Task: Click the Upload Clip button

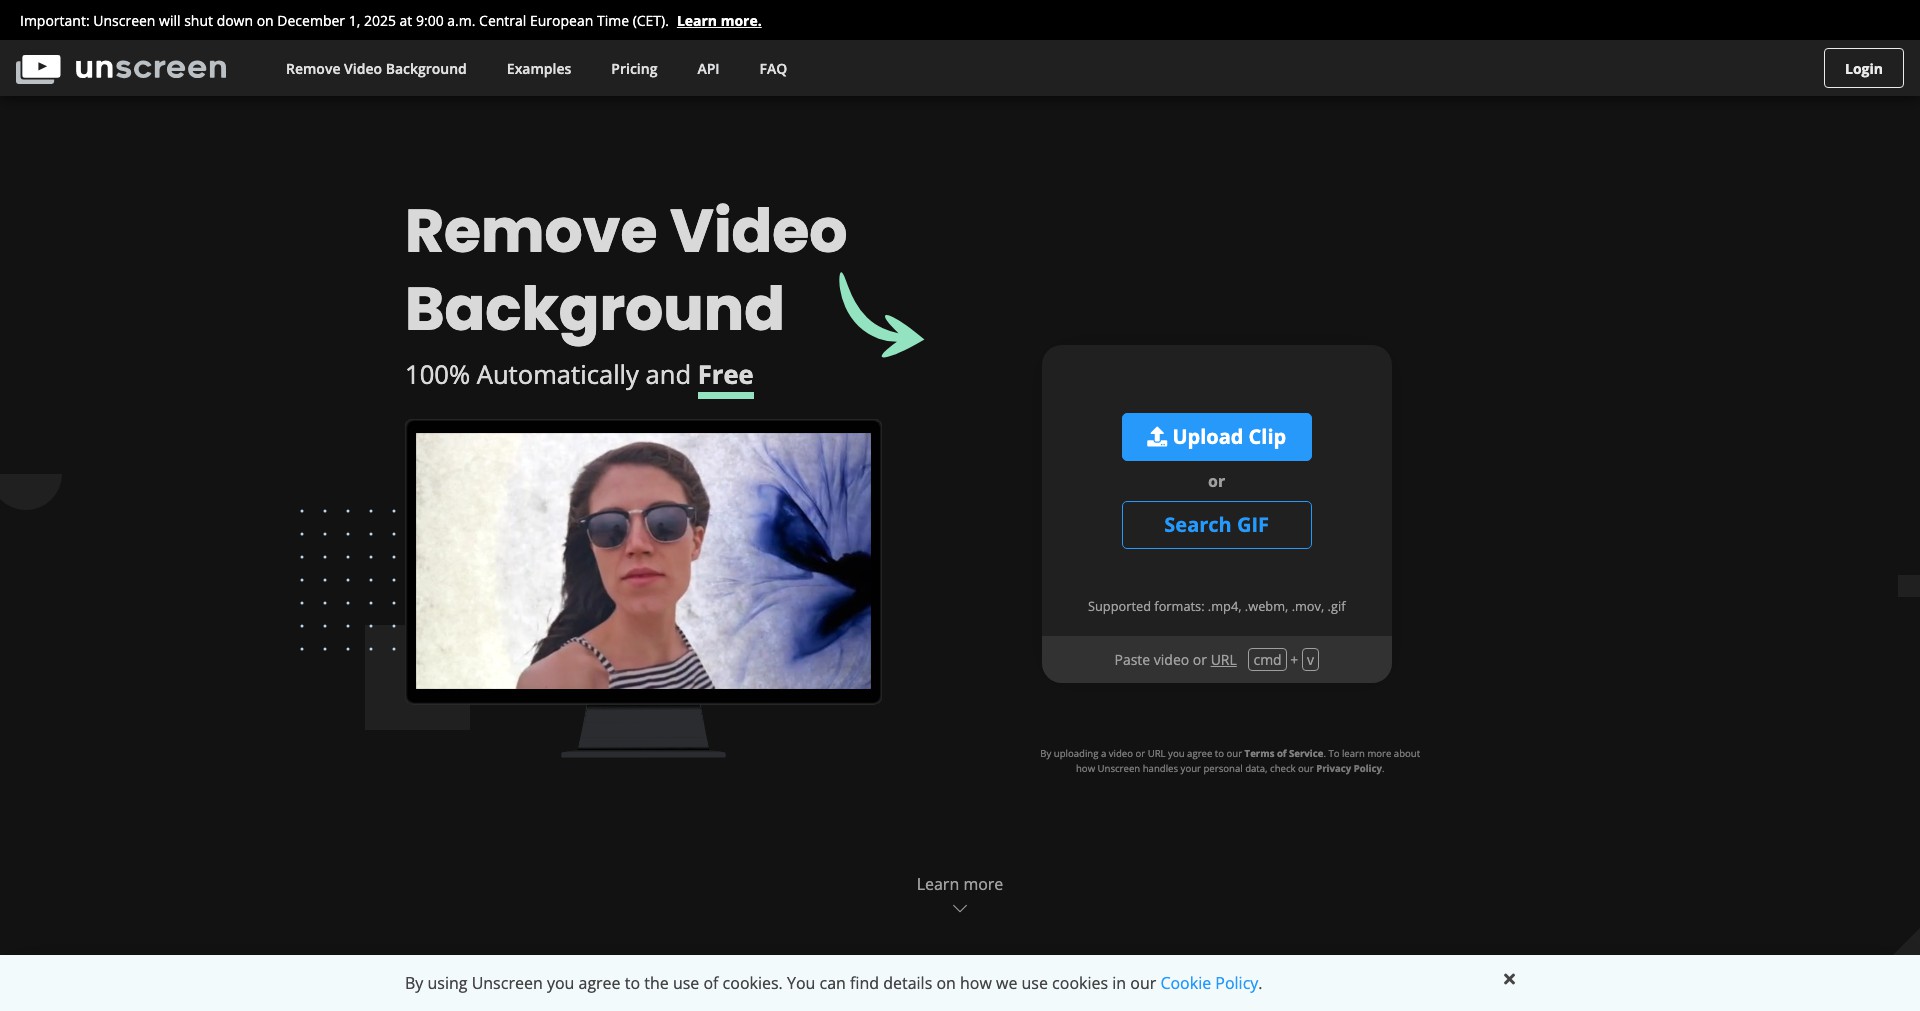Action: [x=1216, y=437]
